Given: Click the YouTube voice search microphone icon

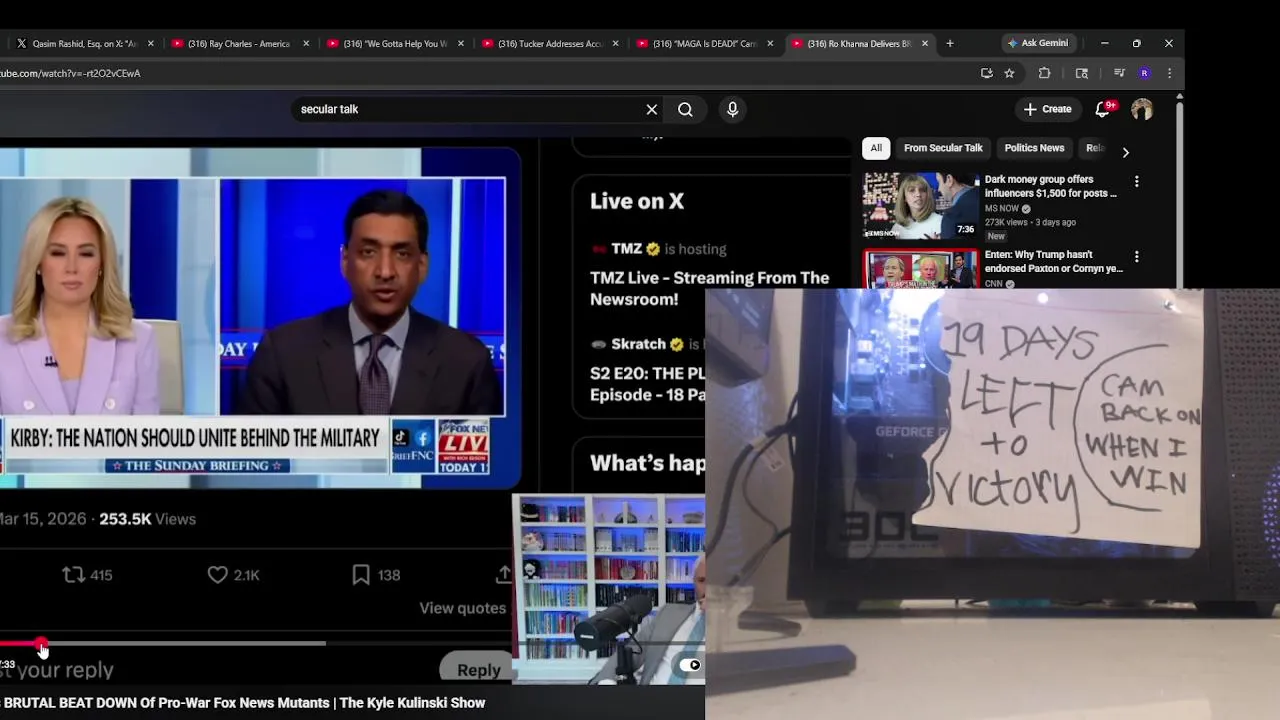Looking at the screenshot, I should [732, 109].
